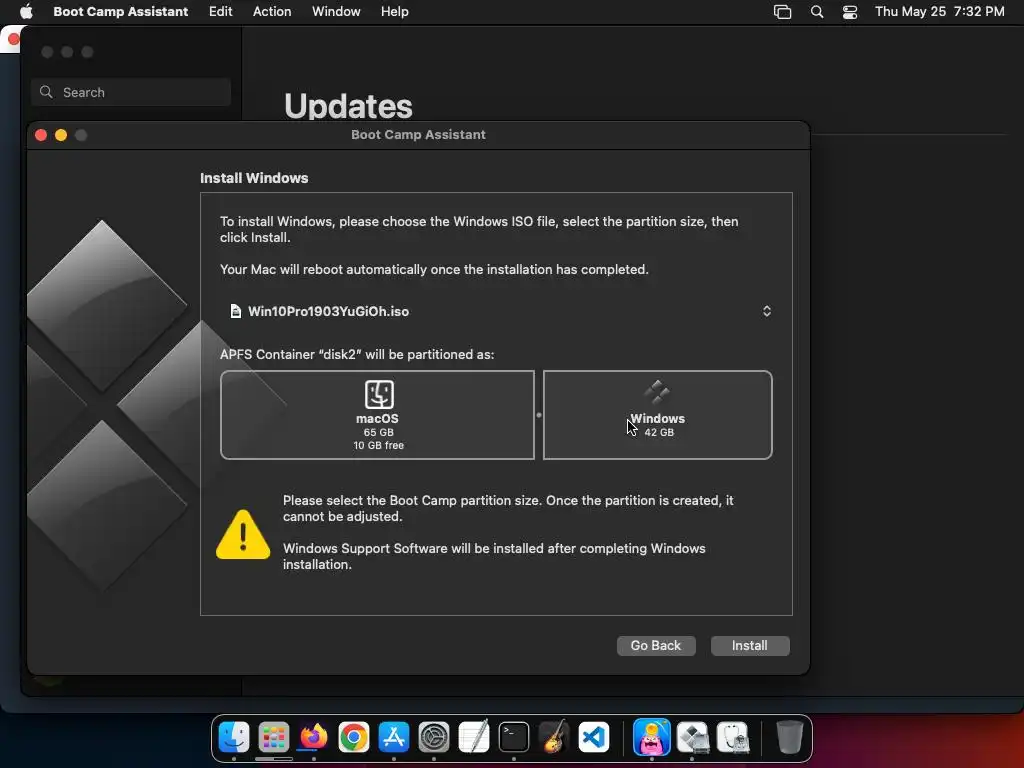Viewport: 1024px width, 768px height.
Task: Click the date and time in the menu bar
Action: click(x=940, y=11)
